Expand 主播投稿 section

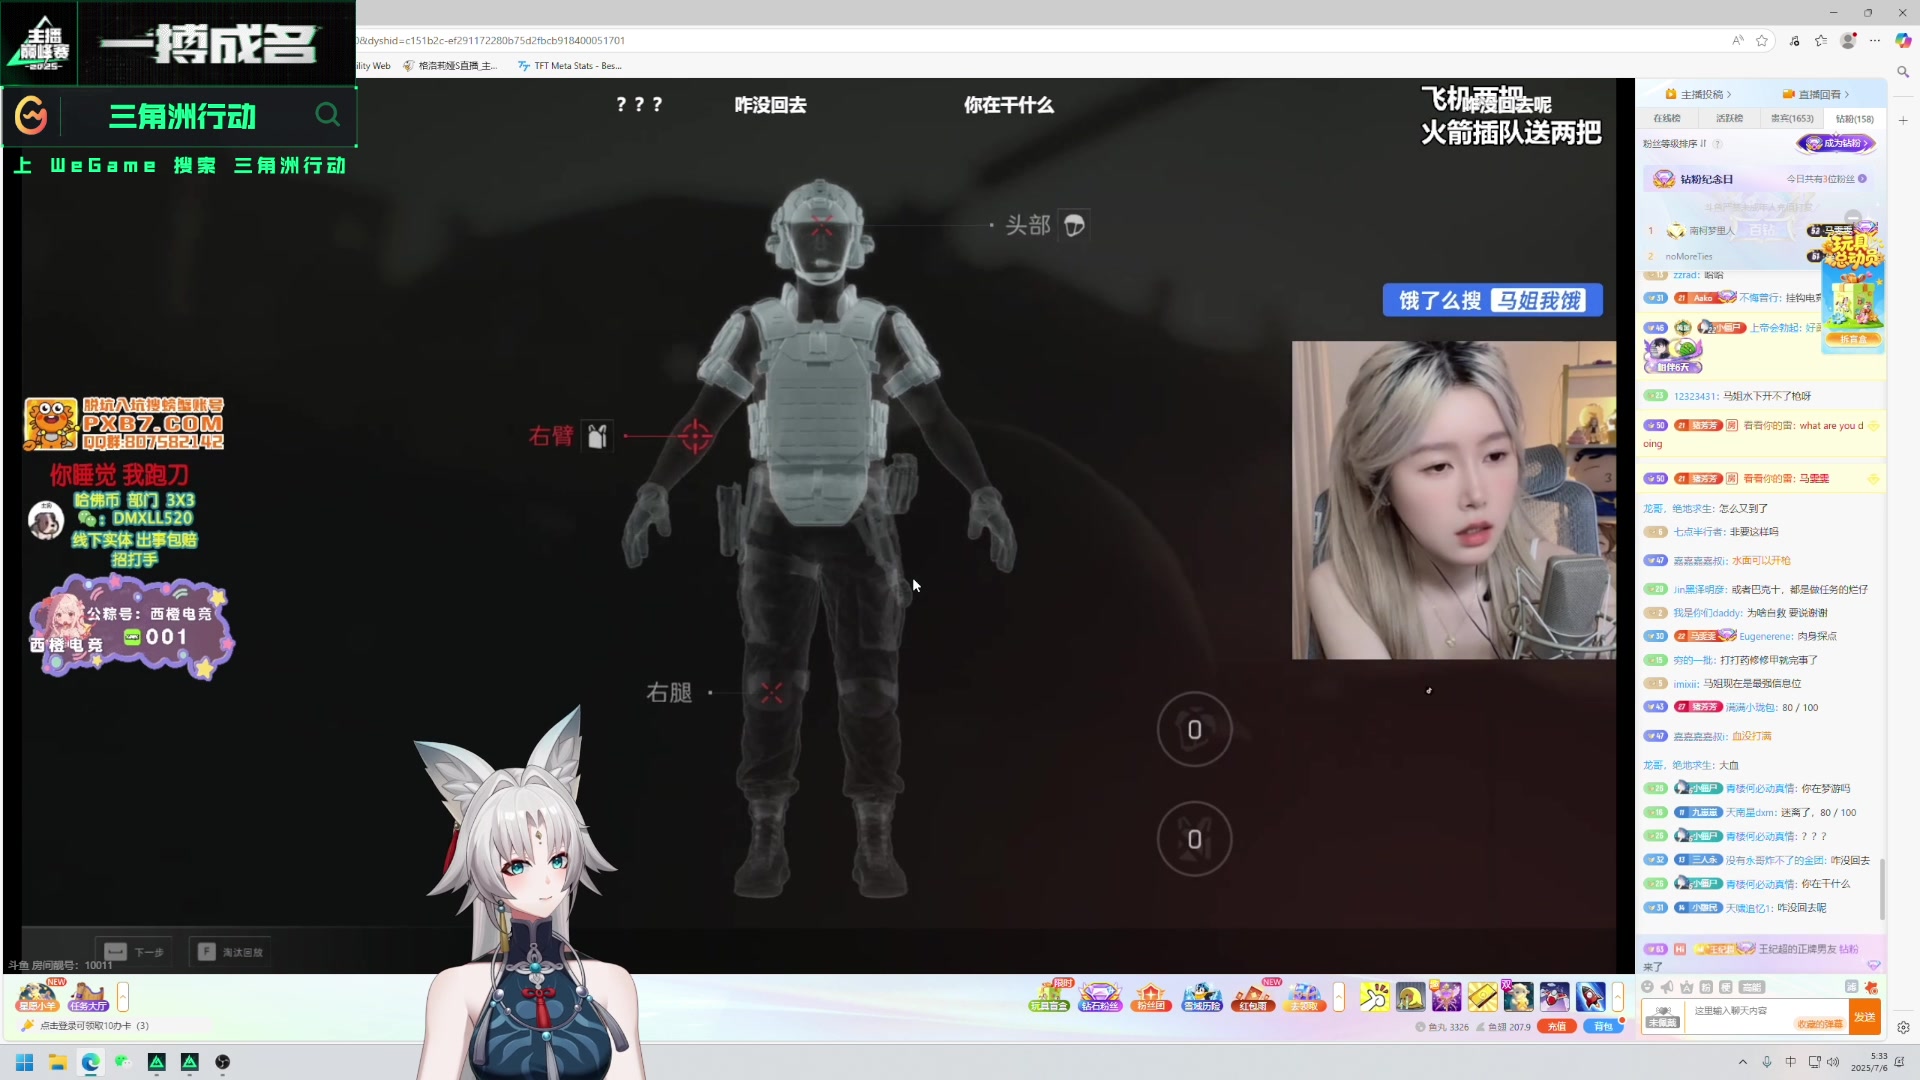pyautogui.click(x=1698, y=94)
